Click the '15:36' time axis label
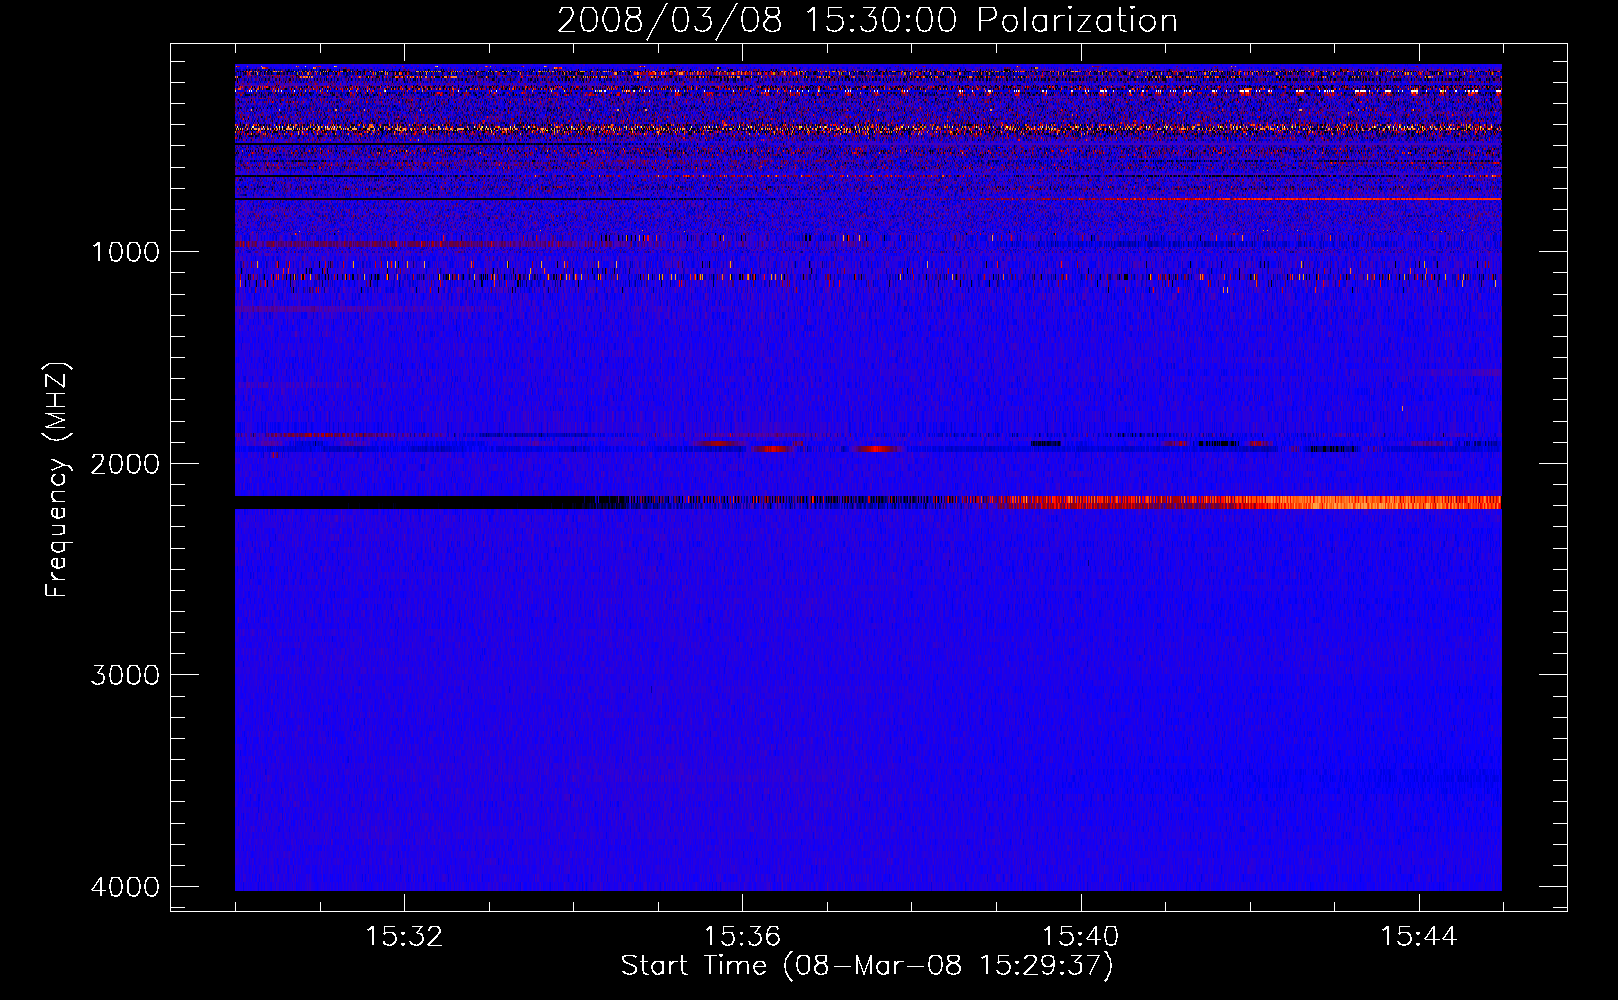1618x1000 pixels. (x=742, y=937)
